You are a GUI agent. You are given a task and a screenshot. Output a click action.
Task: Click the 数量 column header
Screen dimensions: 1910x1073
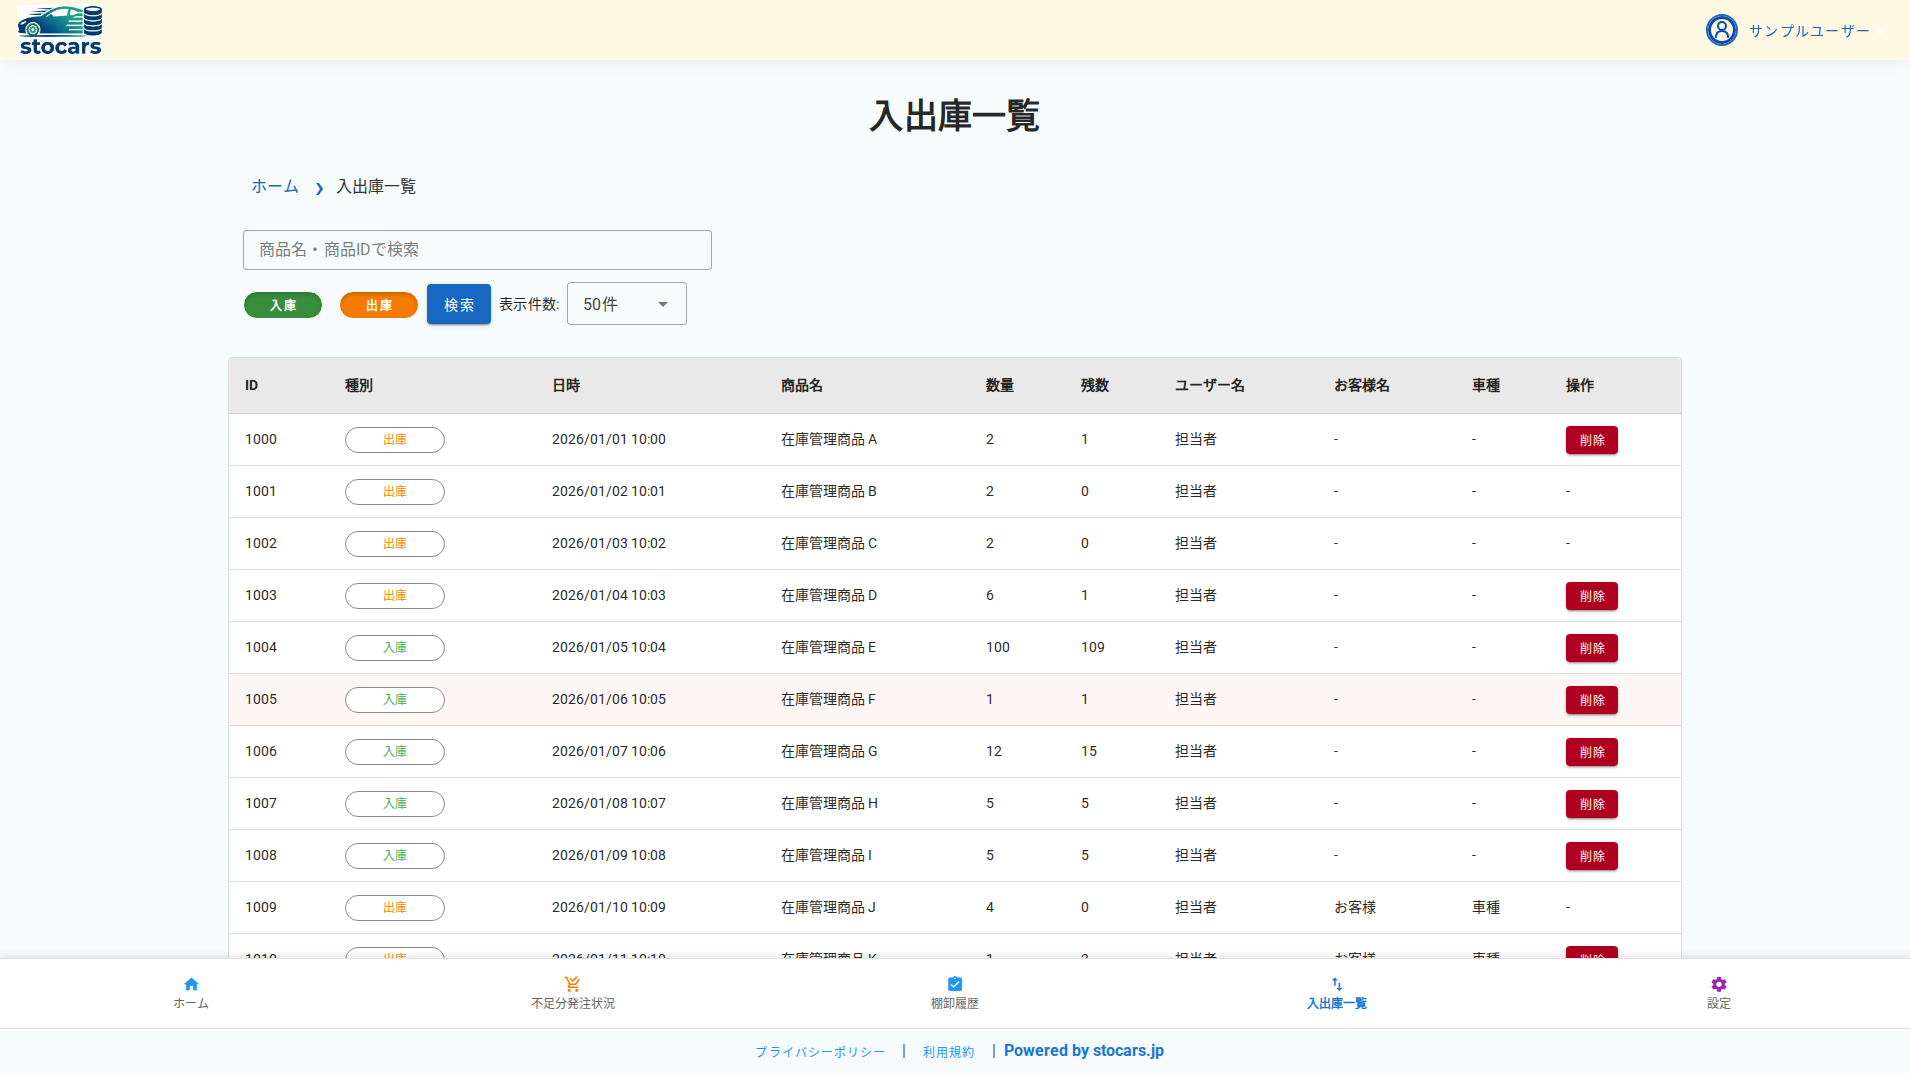point(1000,386)
